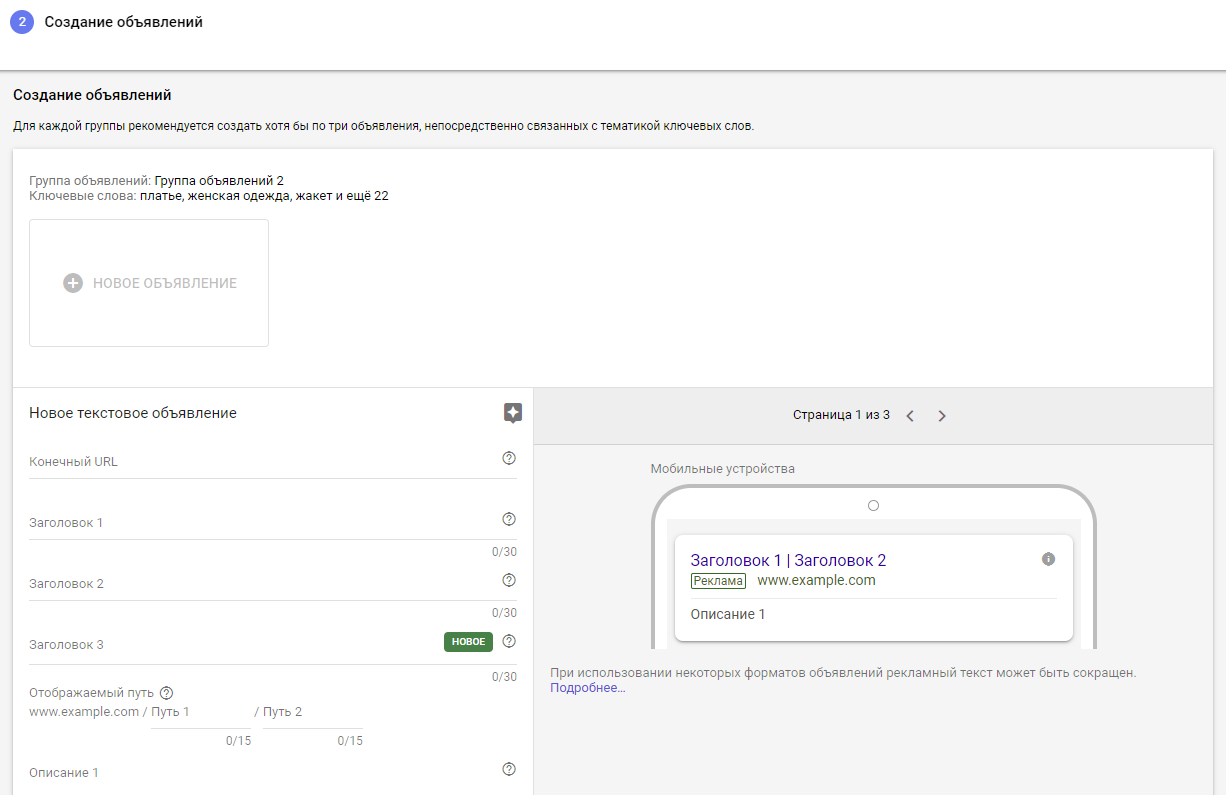
Task: Click the Путь 2 input field
Action: click(312, 712)
